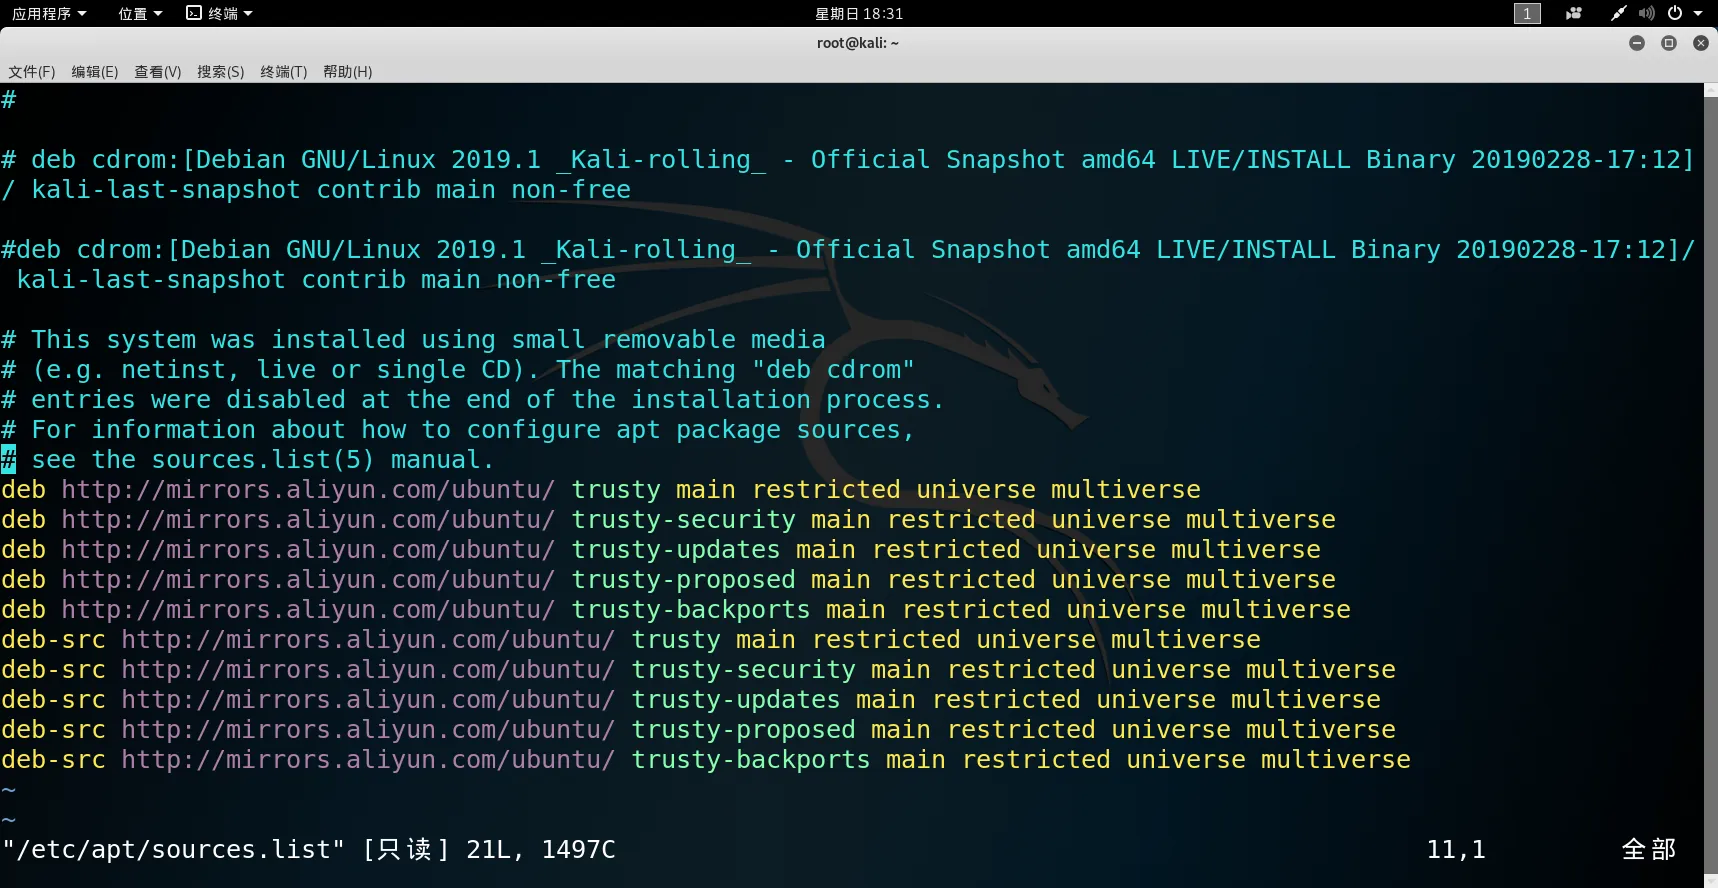Click the [只读] read-only indicator
The image size is (1718, 888).
pos(406,849)
